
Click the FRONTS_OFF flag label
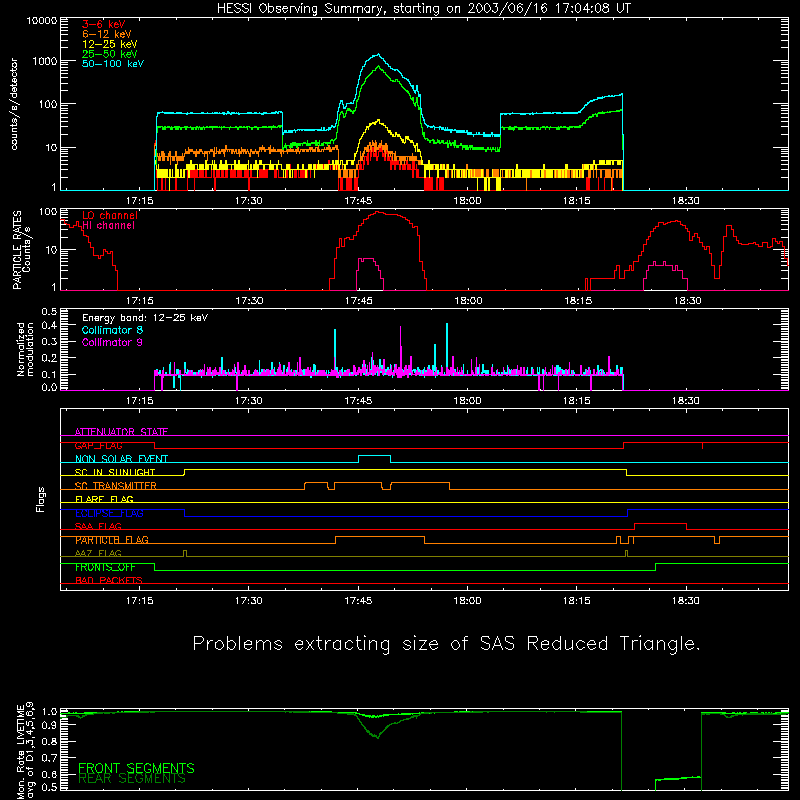pyautogui.click(x=105, y=567)
